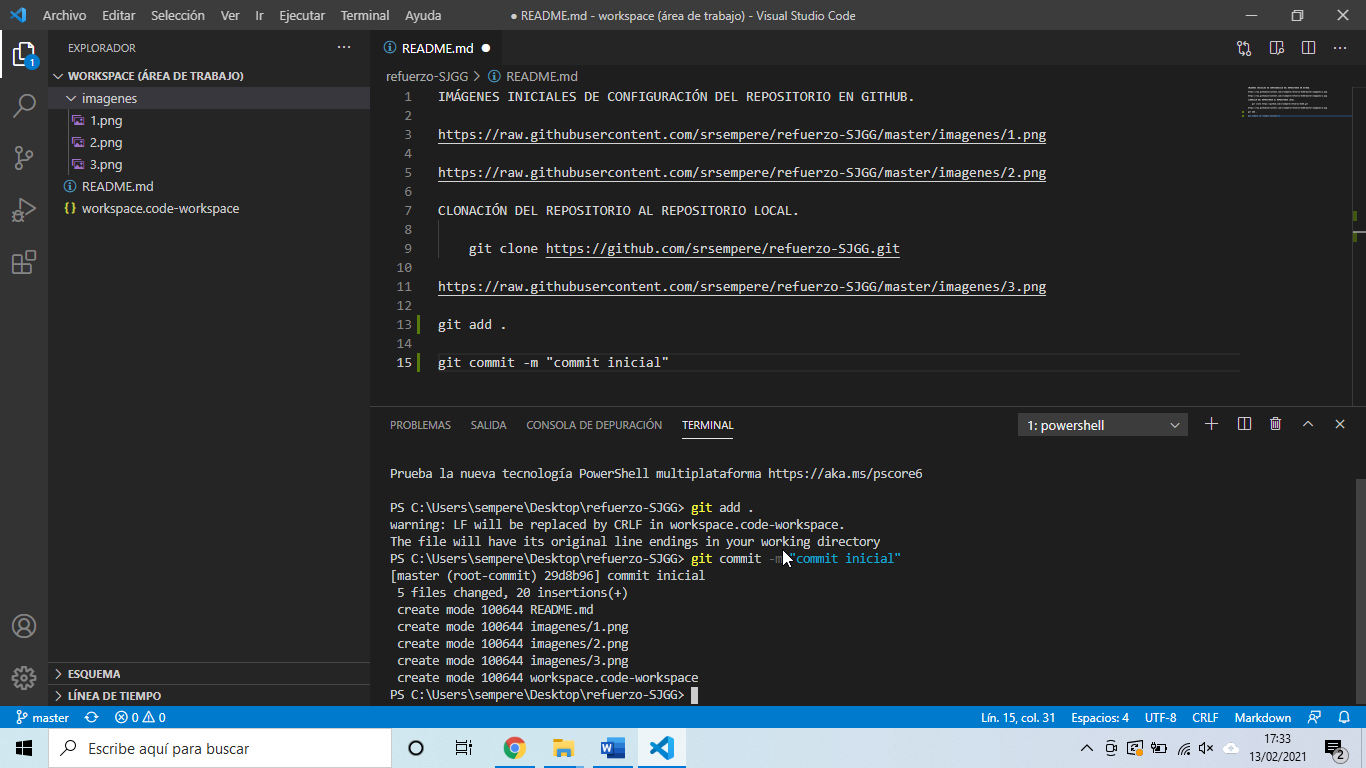Image resolution: width=1366 pixels, height=768 pixels.
Task: Open editor More Actions ellipsis
Action: 1340,48
